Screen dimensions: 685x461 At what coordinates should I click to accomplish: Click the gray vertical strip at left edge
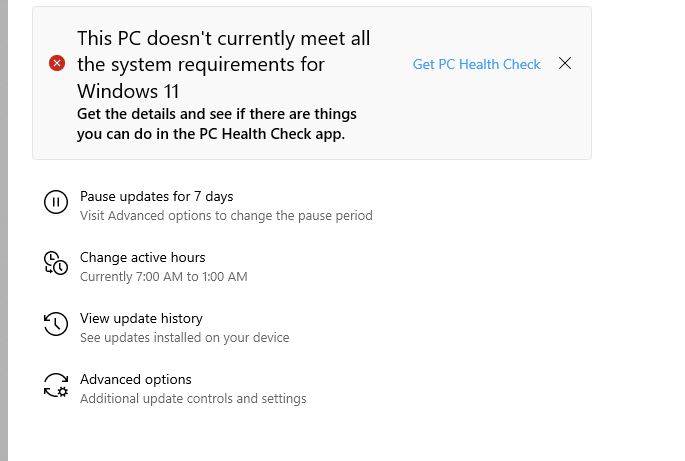coord(3,230)
